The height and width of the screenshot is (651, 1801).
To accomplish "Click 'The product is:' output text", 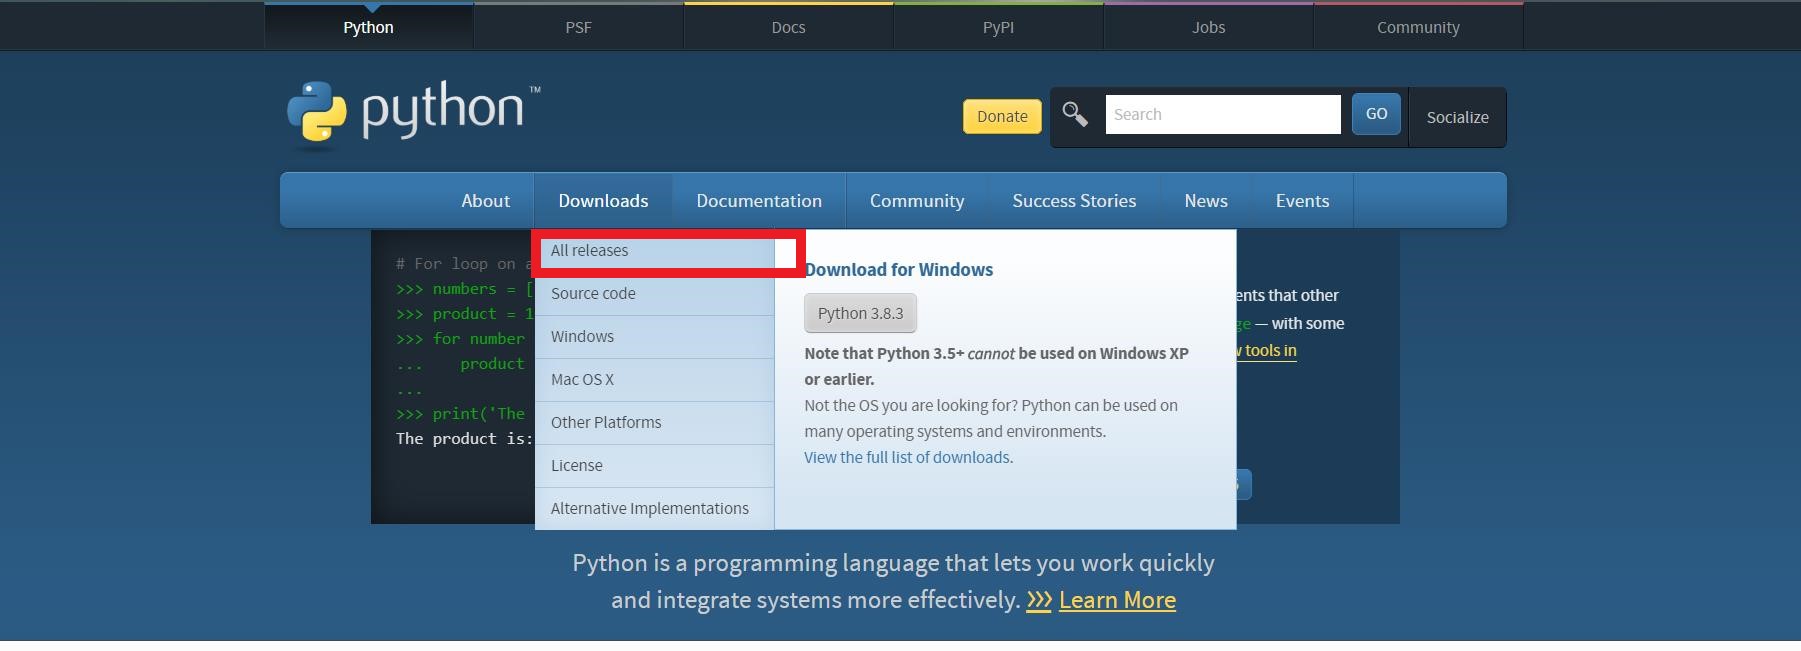I will click(464, 438).
